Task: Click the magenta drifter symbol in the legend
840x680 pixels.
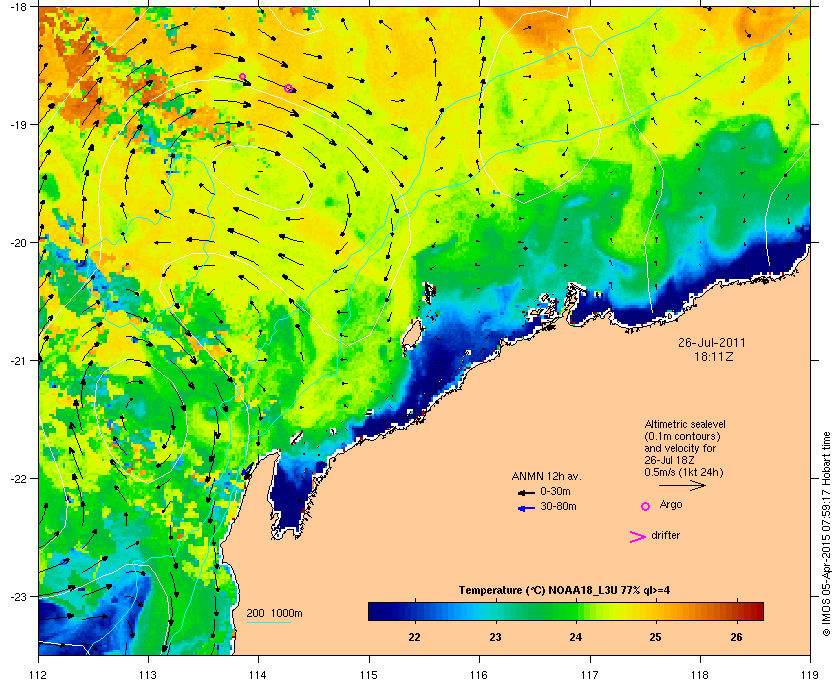Action: tap(638, 537)
